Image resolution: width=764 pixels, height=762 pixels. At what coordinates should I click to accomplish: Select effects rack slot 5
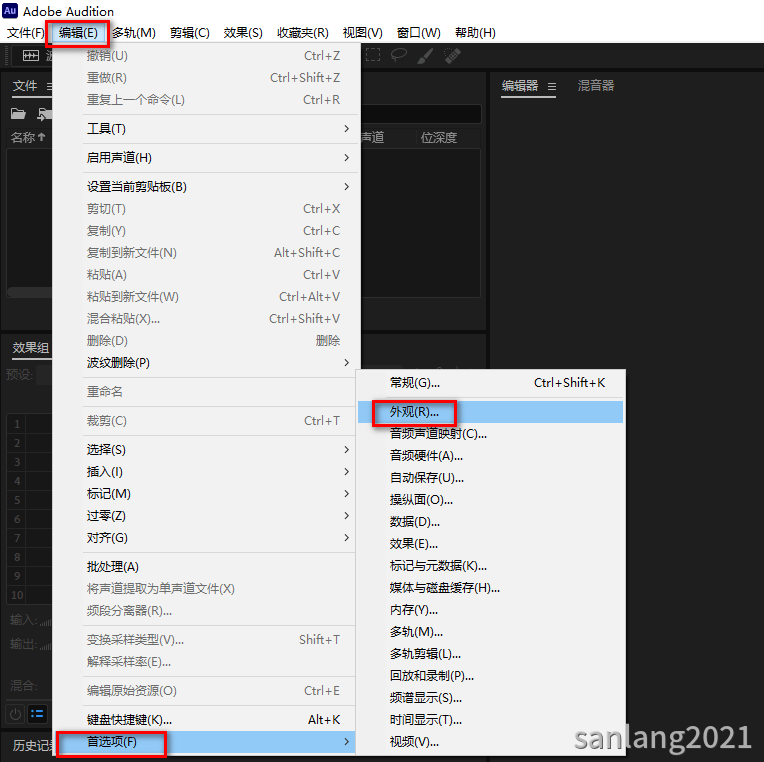coord(29,500)
